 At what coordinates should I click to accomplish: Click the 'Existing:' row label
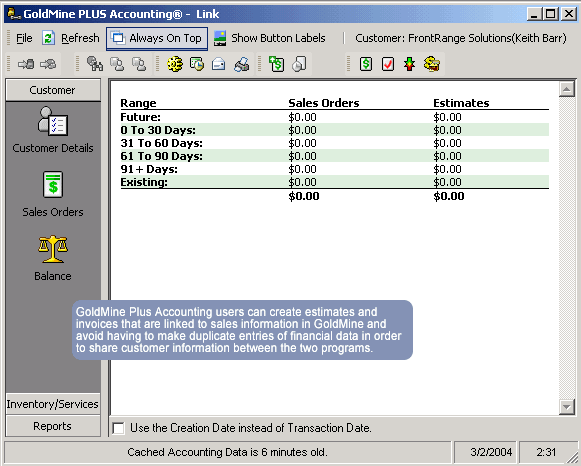click(144, 182)
